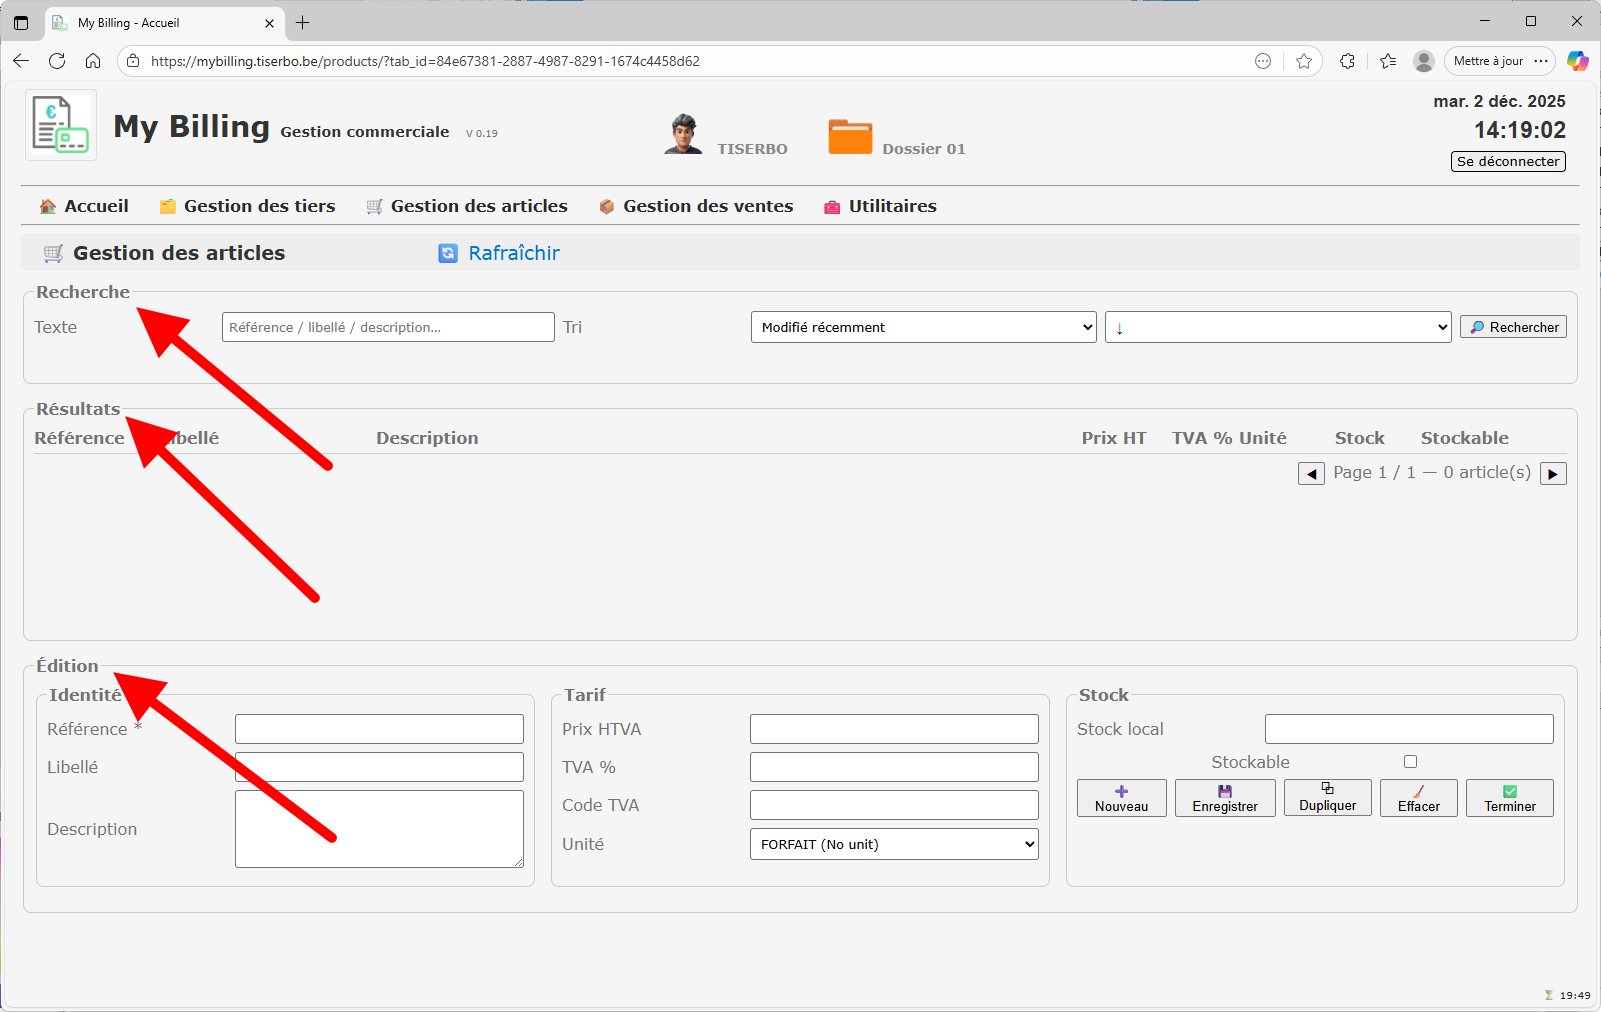Finish editing with Terminer checkmark button
The width and height of the screenshot is (1601, 1012).
tap(1509, 798)
